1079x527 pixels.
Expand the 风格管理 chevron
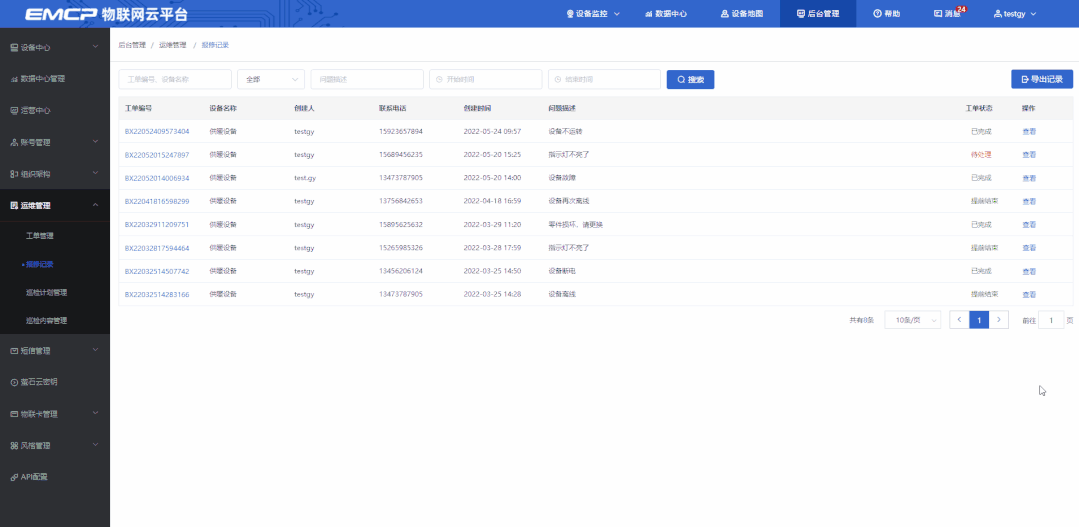(96, 445)
